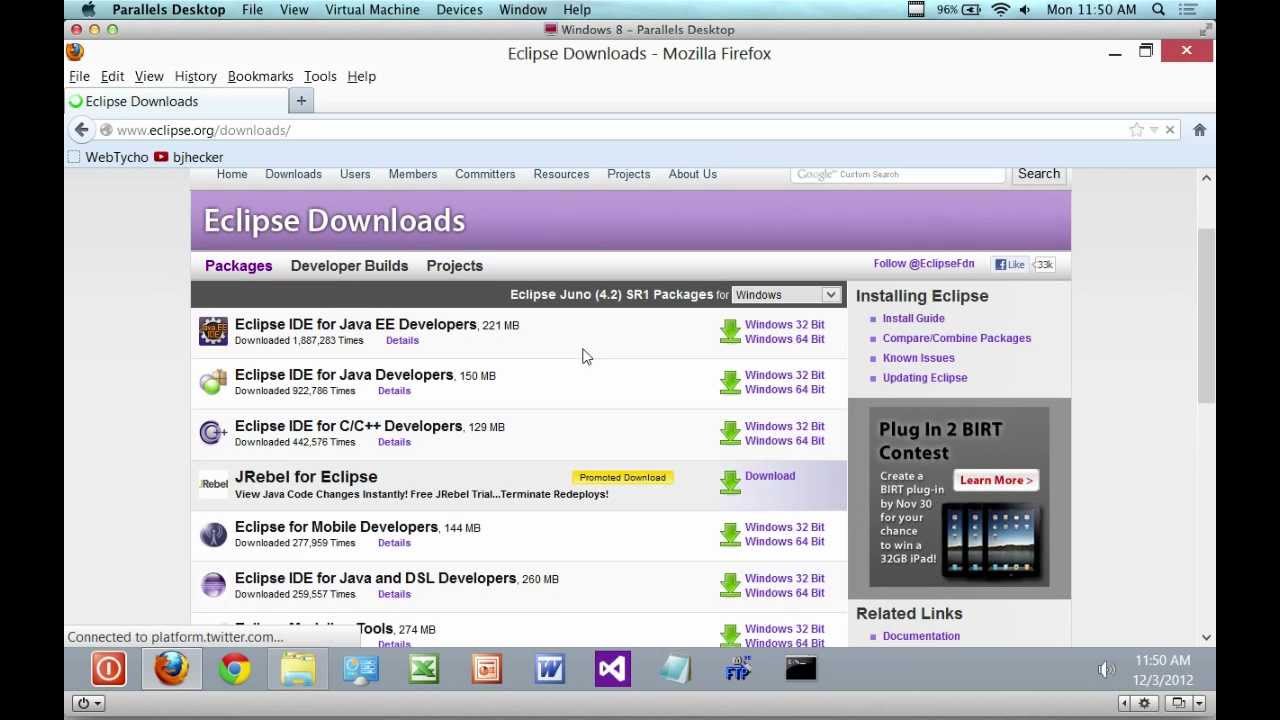Open the FTP client in taskbar
Image resolution: width=1280 pixels, height=720 pixels.
click(738, 669)
